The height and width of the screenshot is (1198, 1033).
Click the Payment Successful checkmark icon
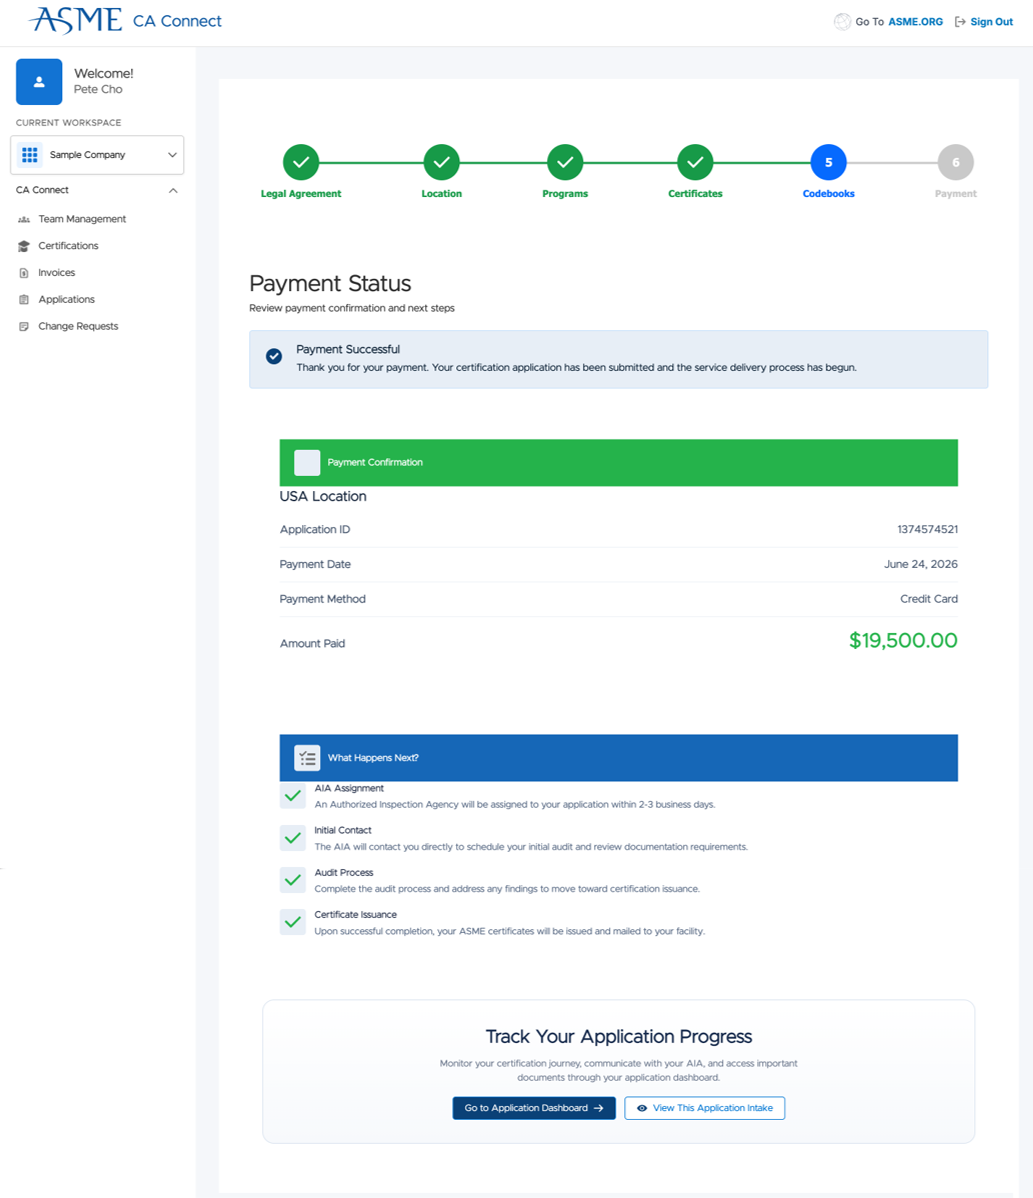pyautogui.click(x=274, y=356)
